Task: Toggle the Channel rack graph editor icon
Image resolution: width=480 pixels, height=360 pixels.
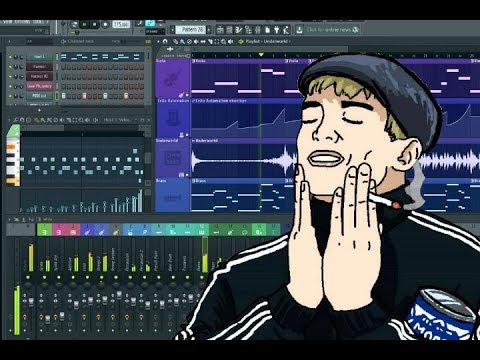Action: tap(148, 41)
